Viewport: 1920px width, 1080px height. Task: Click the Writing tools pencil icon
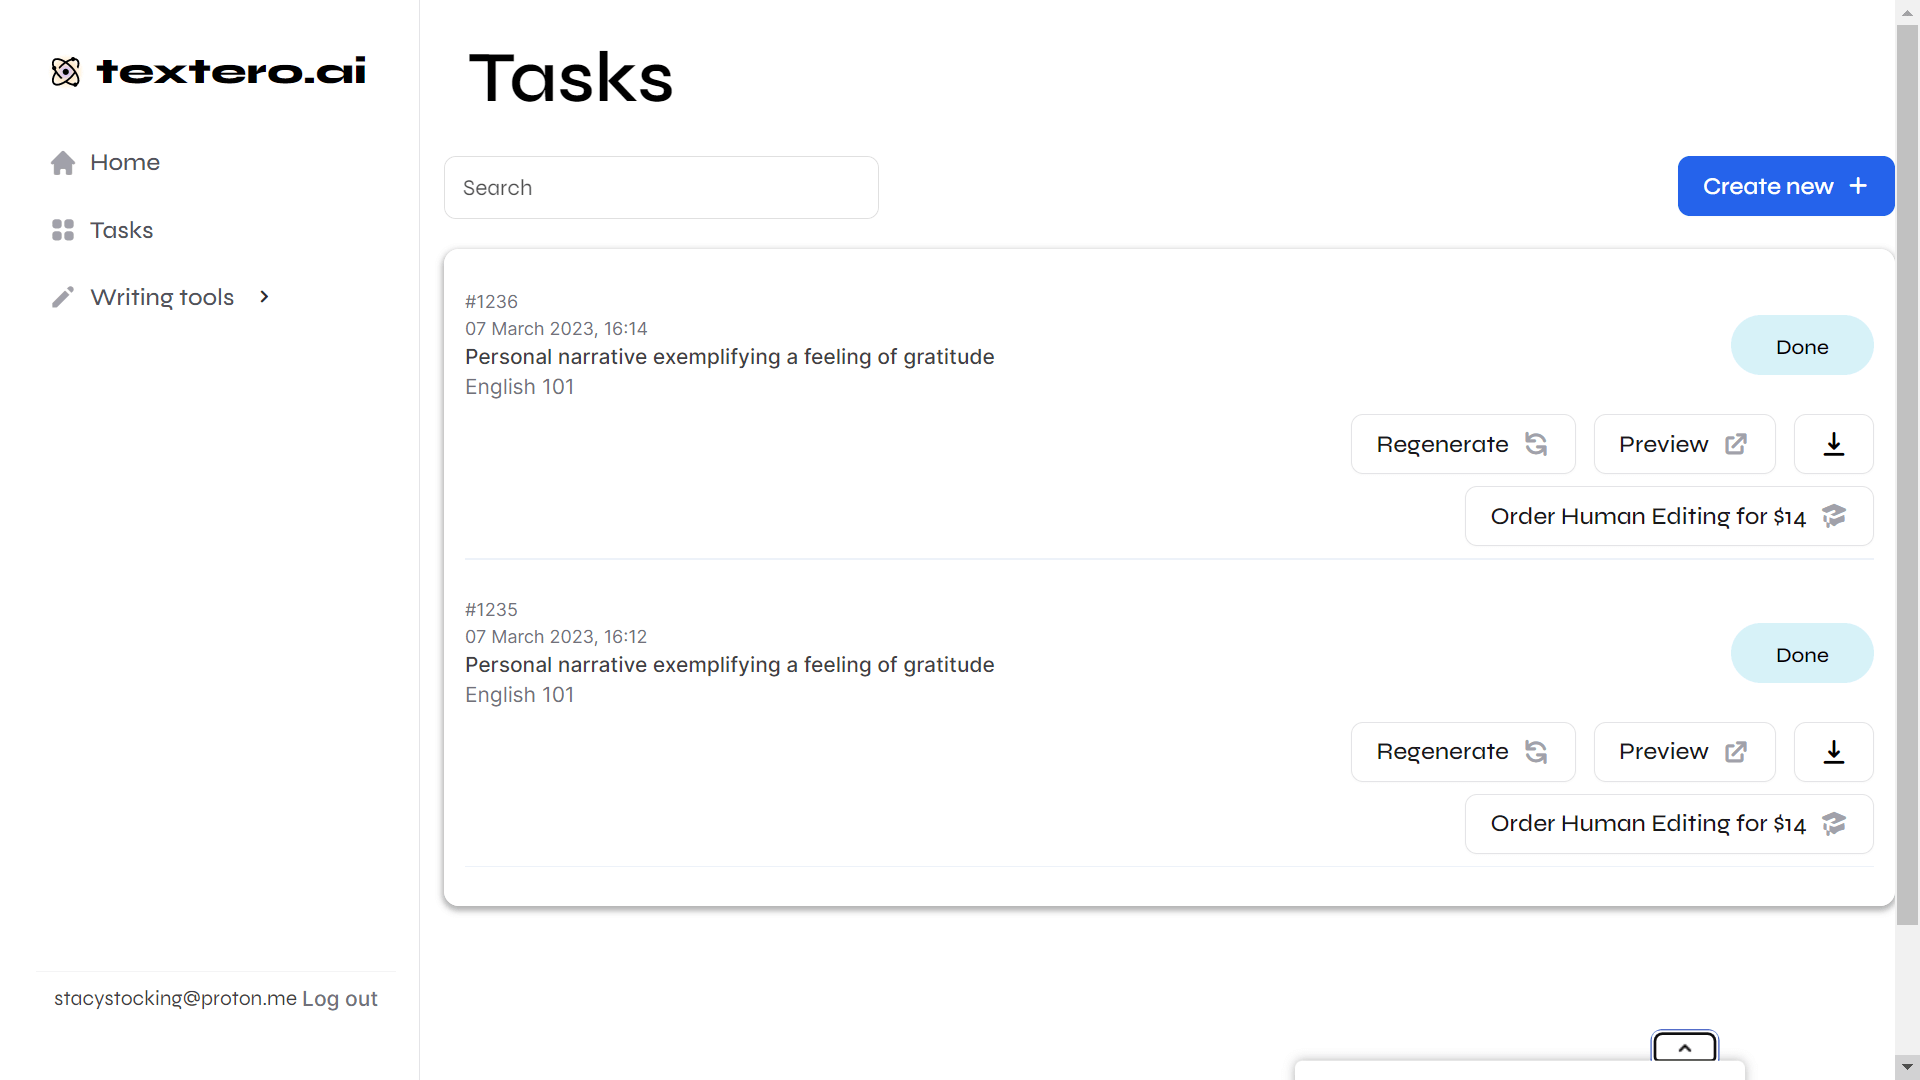(63, 297)
